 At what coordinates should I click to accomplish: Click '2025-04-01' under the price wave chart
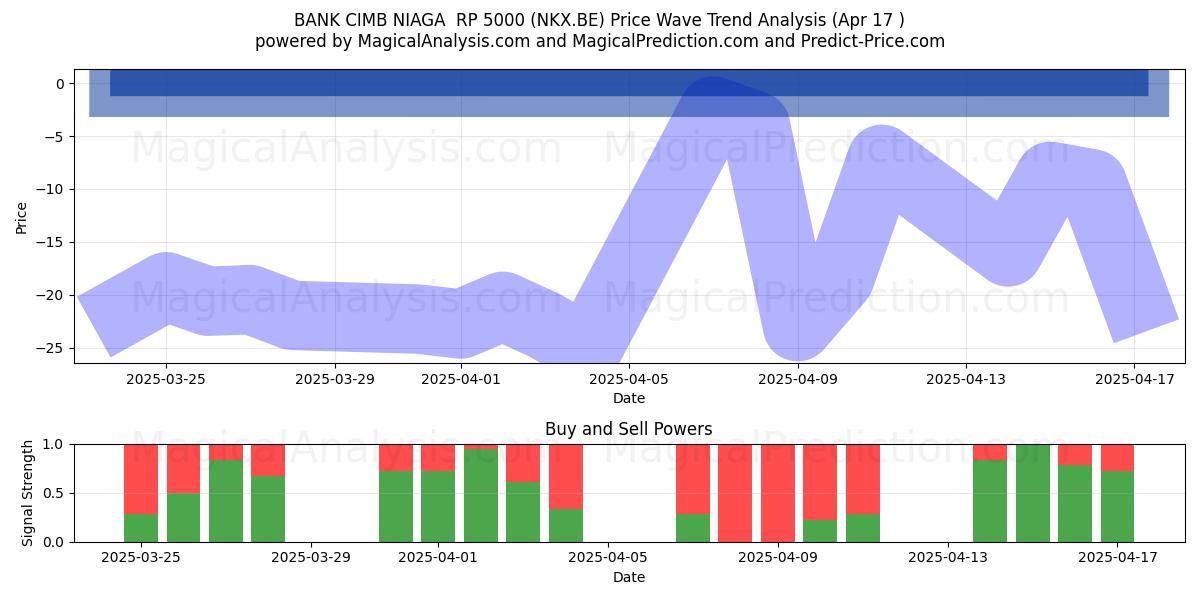point(461,379)
